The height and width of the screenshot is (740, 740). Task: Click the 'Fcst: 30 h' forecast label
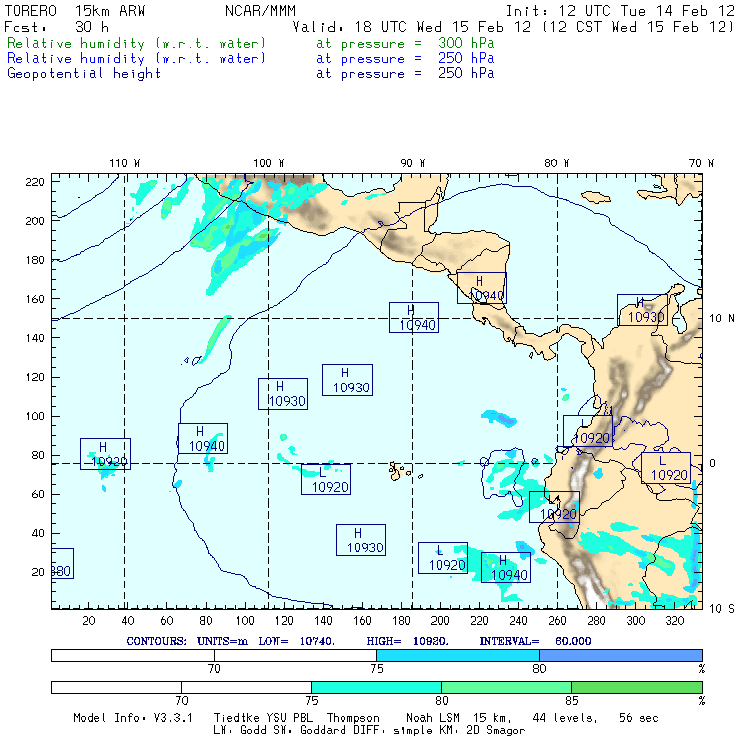pyautogui.click(x=56, y=27)
